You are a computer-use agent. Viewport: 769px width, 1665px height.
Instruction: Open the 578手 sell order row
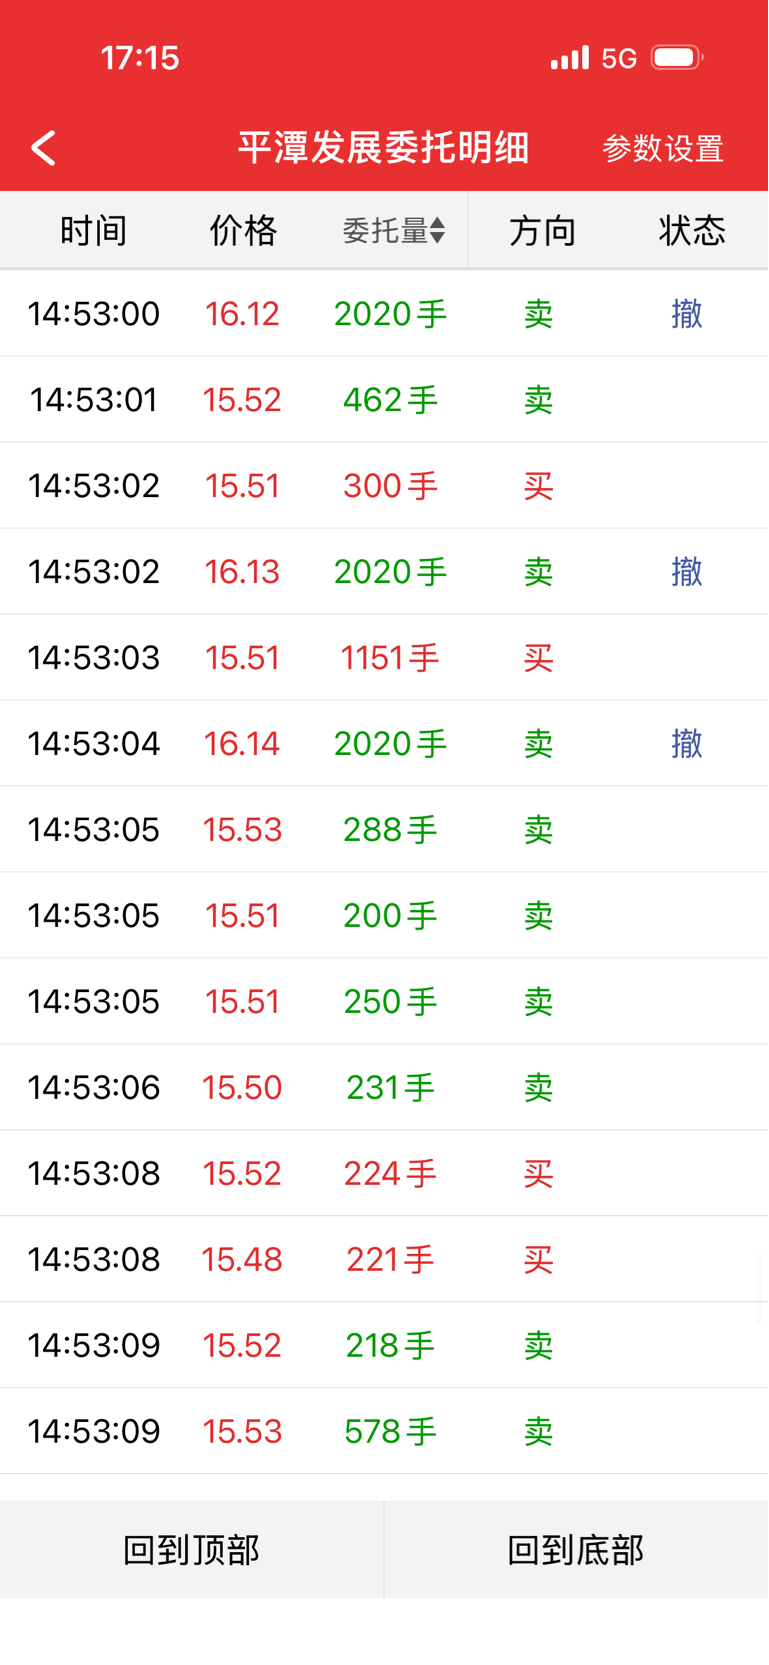pos(384,1432)
